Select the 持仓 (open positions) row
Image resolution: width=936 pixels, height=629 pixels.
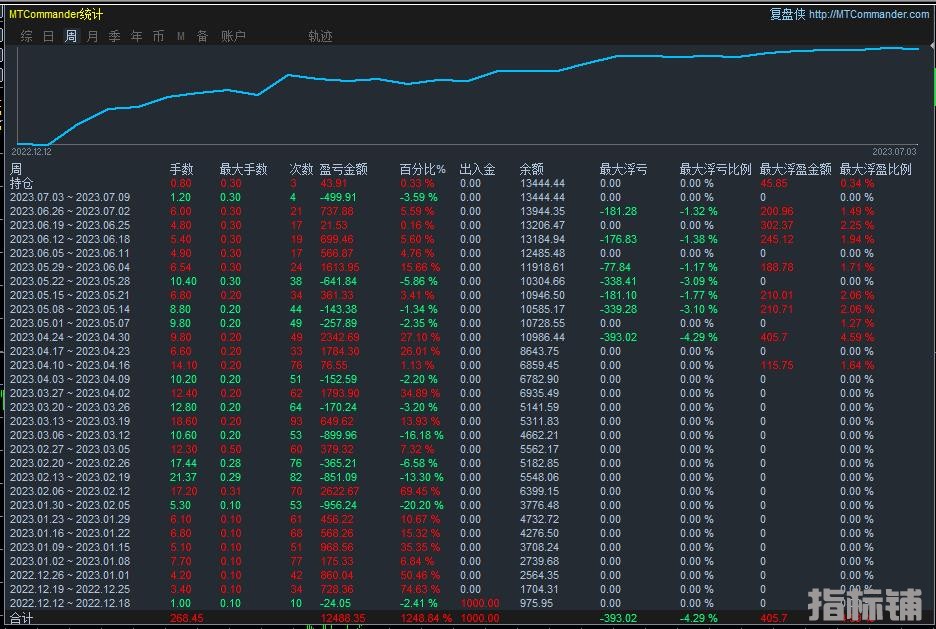pyautogui.click(x=21, y=183)
